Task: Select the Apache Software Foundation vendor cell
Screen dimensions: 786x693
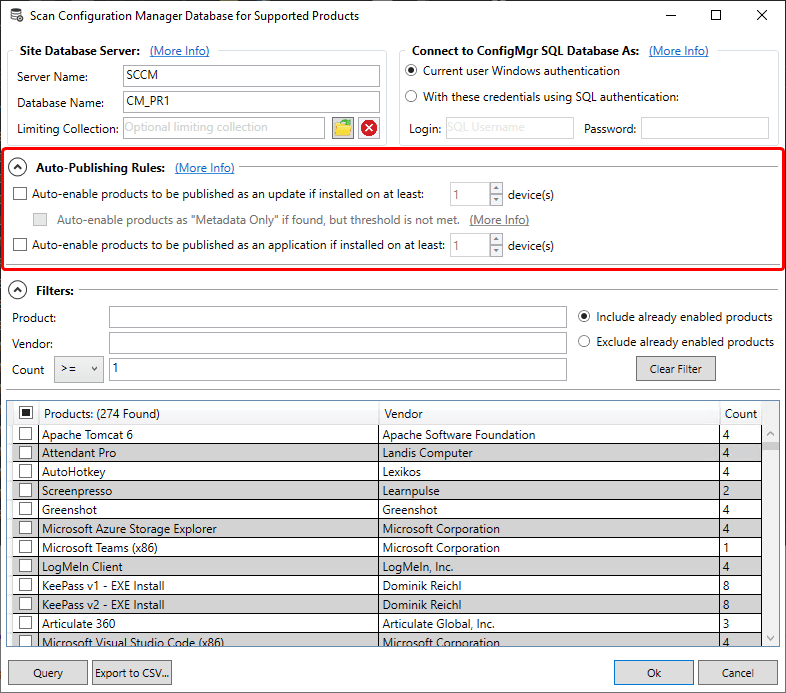Action: 549,434
